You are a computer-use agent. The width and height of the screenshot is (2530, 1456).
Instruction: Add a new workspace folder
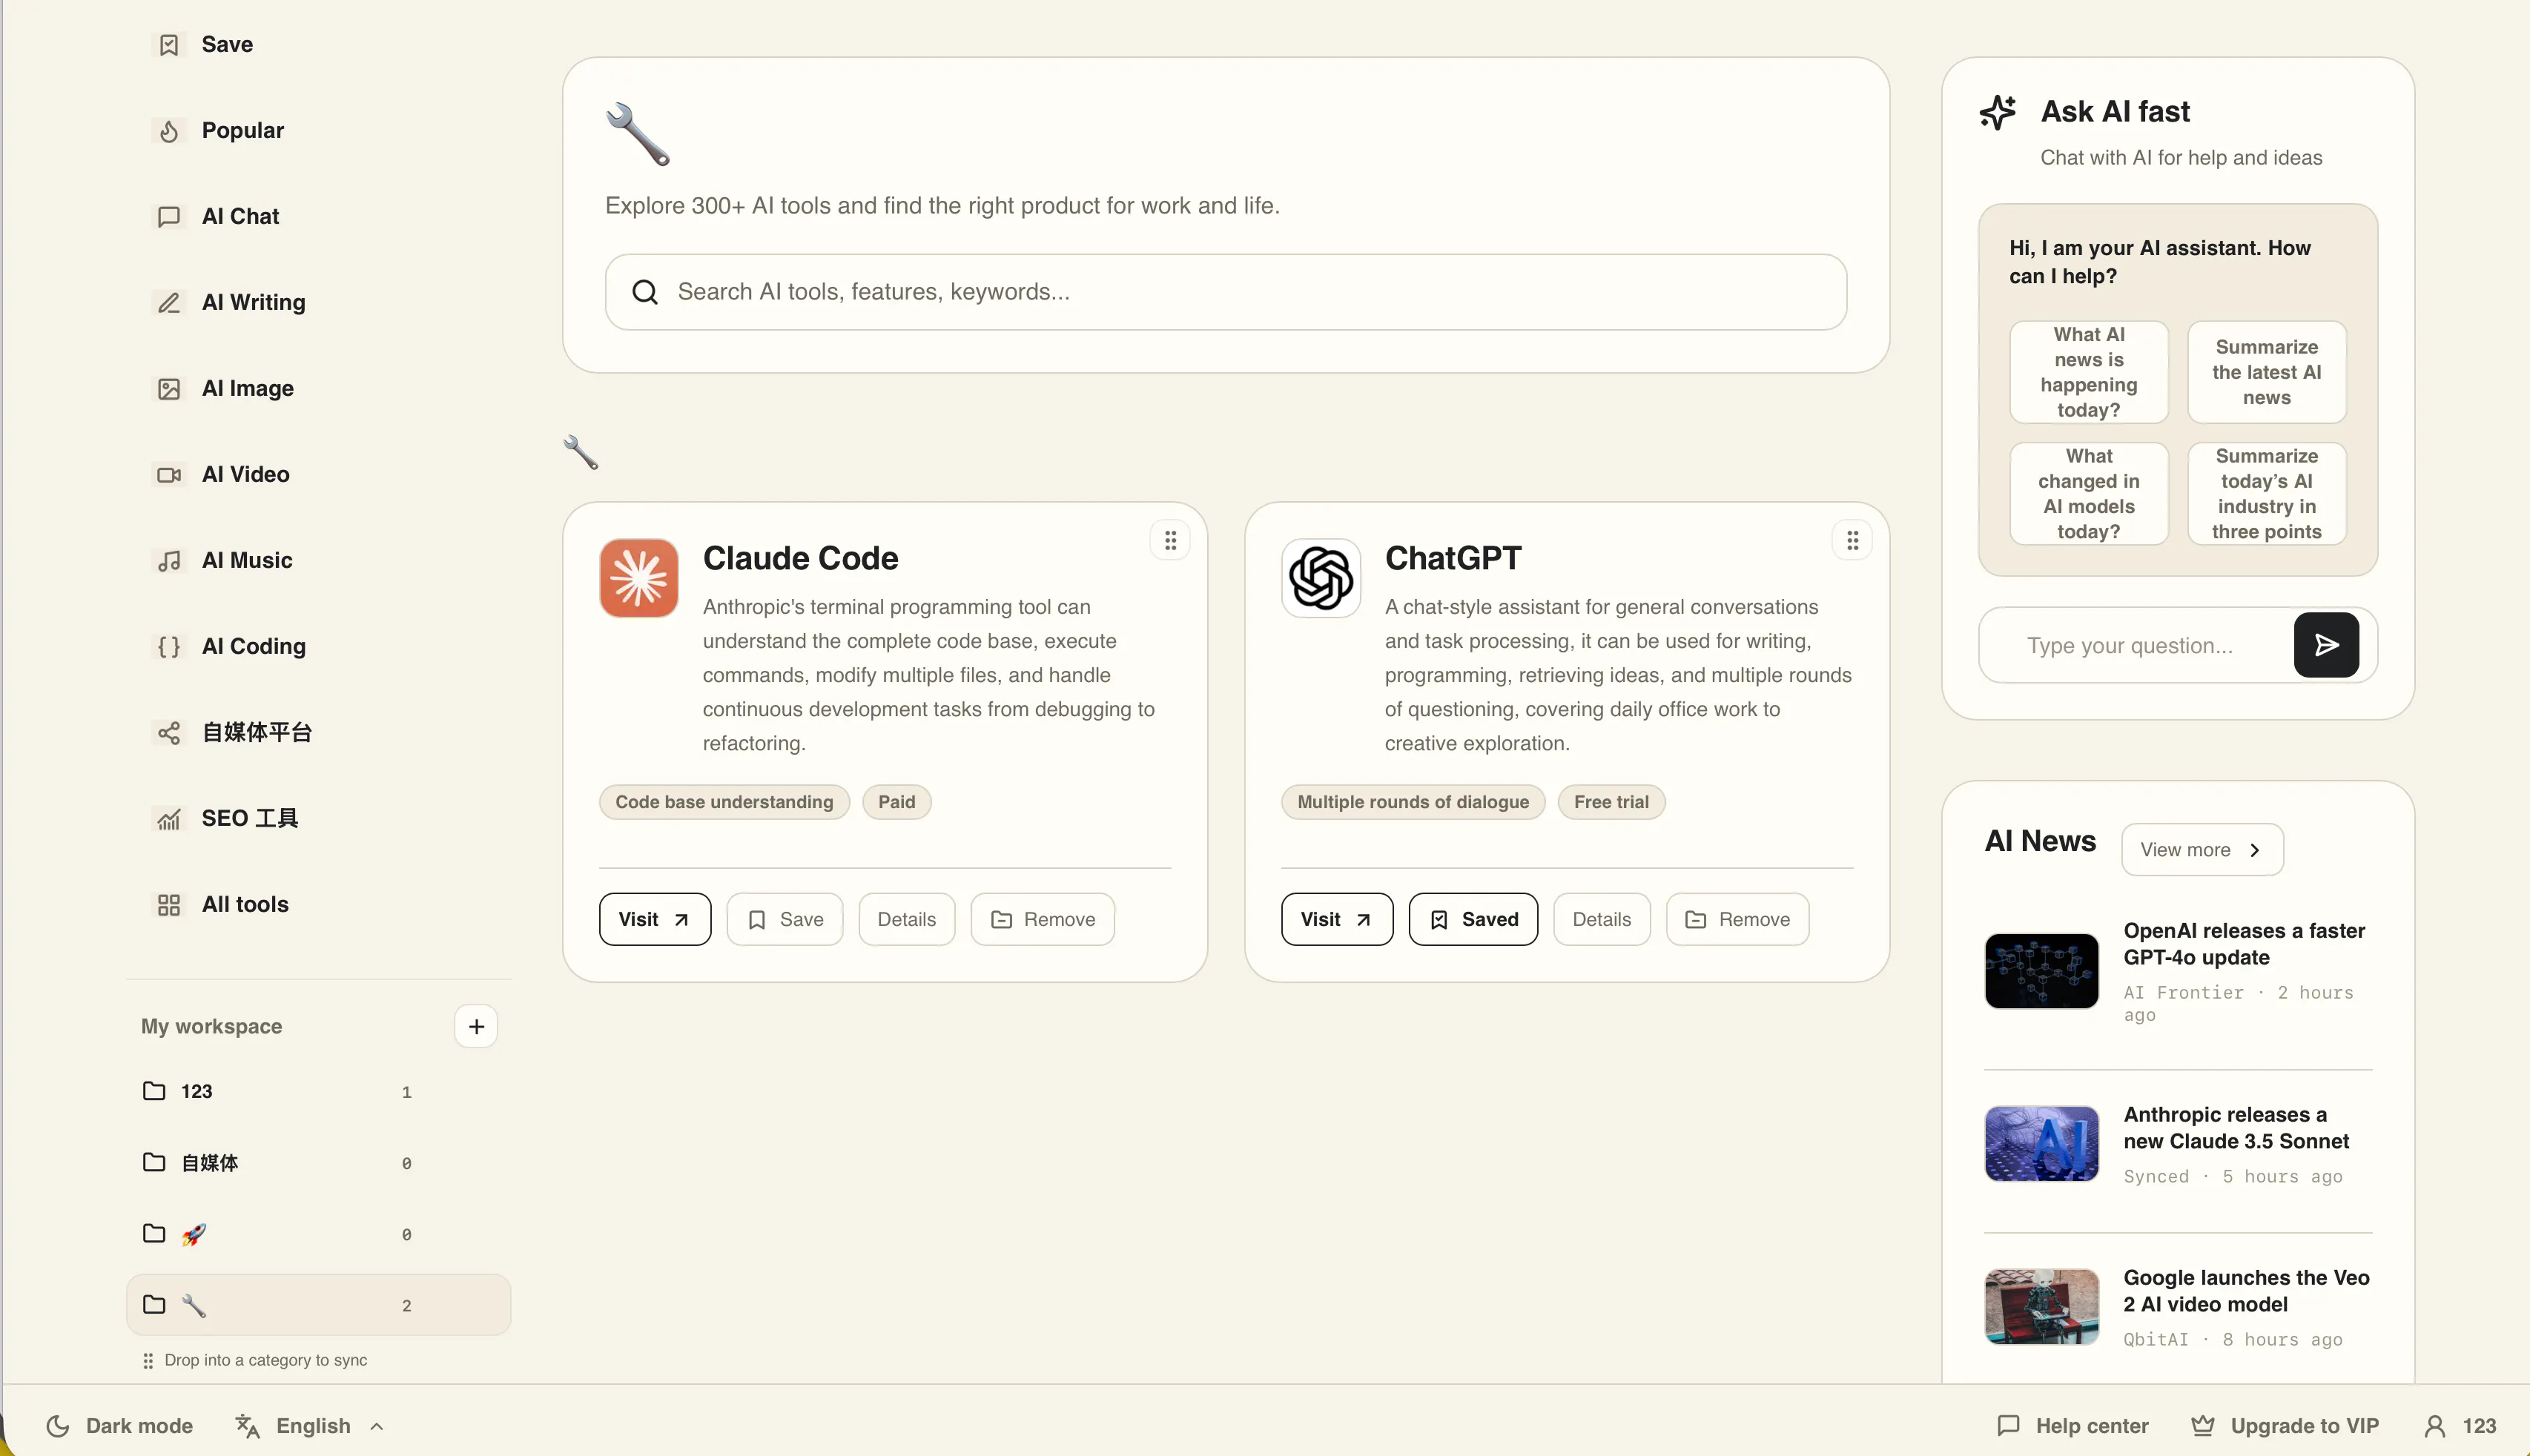476,1026
